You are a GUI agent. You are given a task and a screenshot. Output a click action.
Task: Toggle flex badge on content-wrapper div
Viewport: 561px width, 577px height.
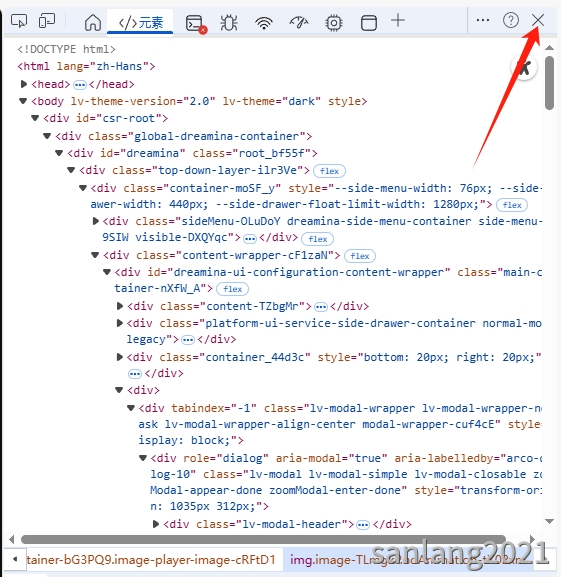(360, 256)
